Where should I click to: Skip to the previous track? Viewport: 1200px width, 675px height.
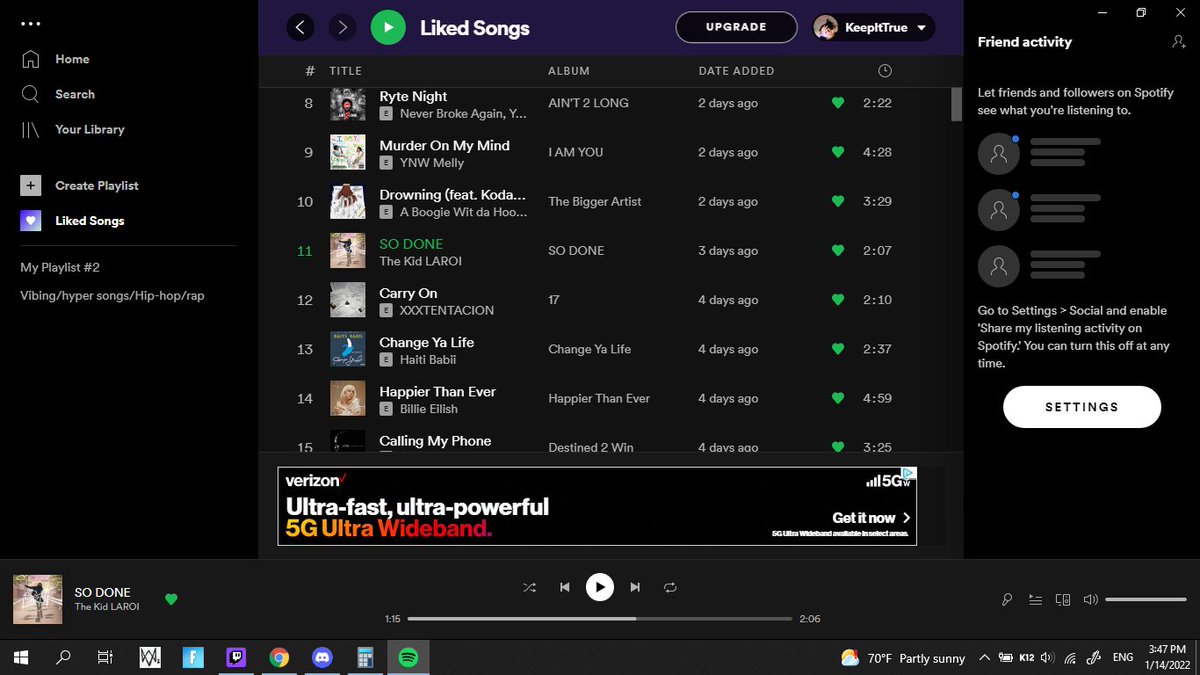tap(564, 587)
